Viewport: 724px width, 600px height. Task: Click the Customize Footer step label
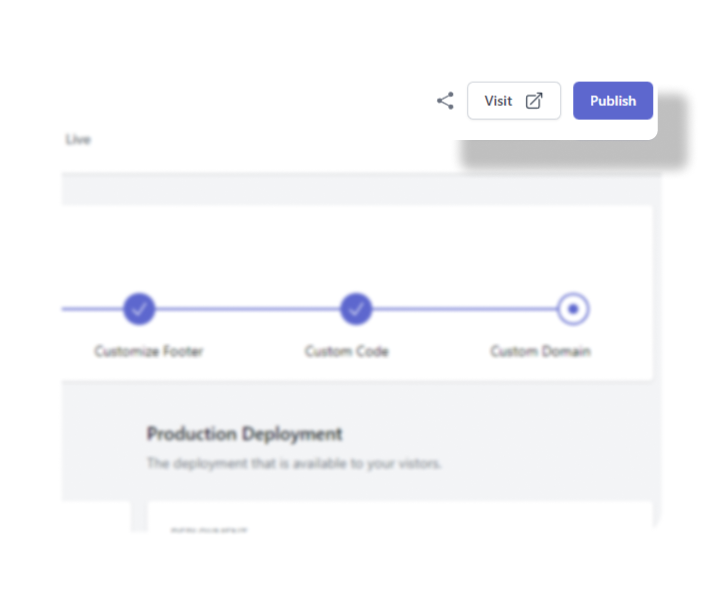click(149, 351)
